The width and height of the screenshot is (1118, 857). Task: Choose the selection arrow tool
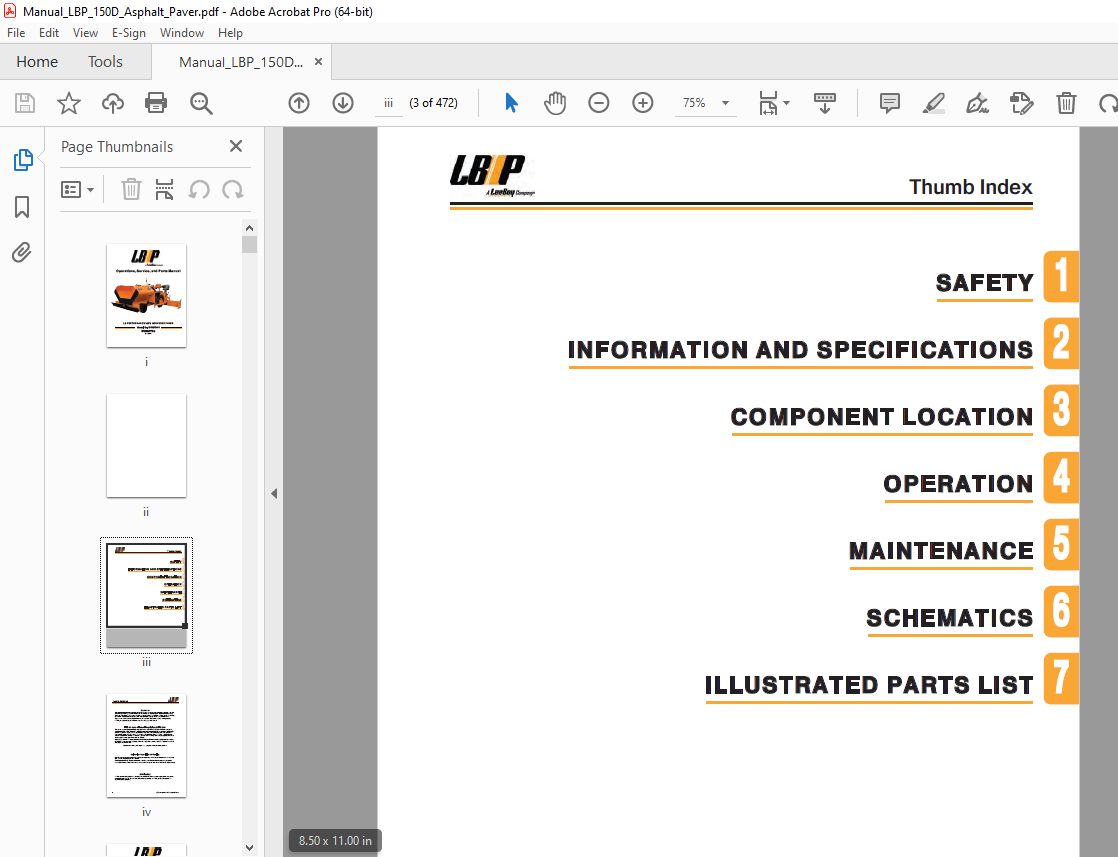(x=511, y=103)
